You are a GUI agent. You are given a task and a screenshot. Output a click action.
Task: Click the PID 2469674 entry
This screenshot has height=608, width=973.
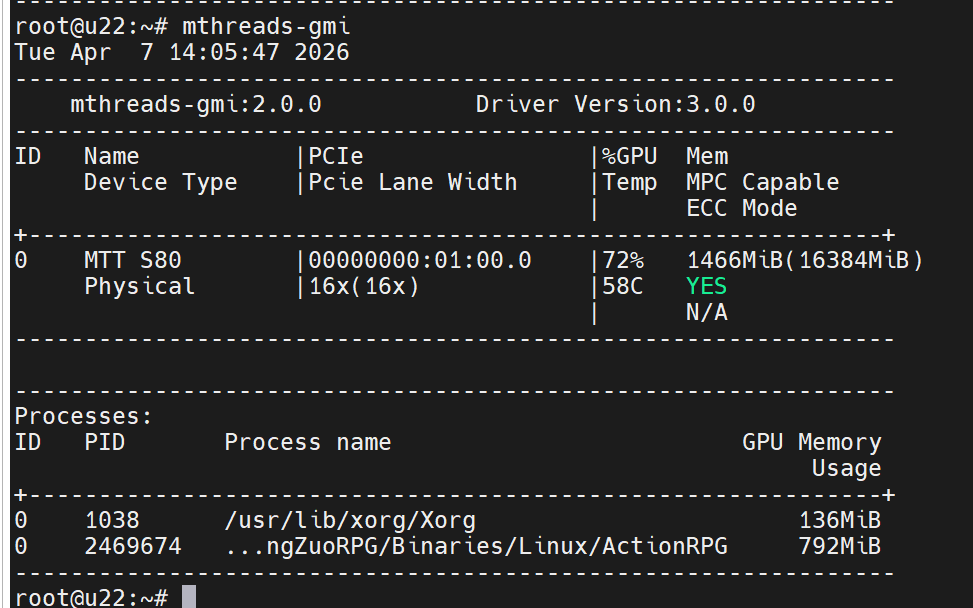(x=132, y=546)
